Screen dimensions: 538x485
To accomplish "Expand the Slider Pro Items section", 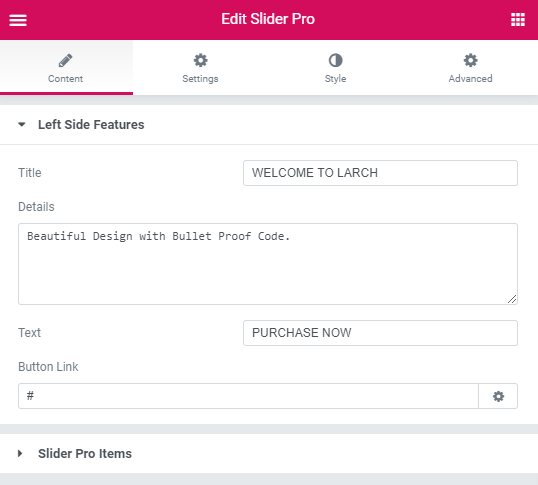I will pyautogui.click(x=20, y=453).
